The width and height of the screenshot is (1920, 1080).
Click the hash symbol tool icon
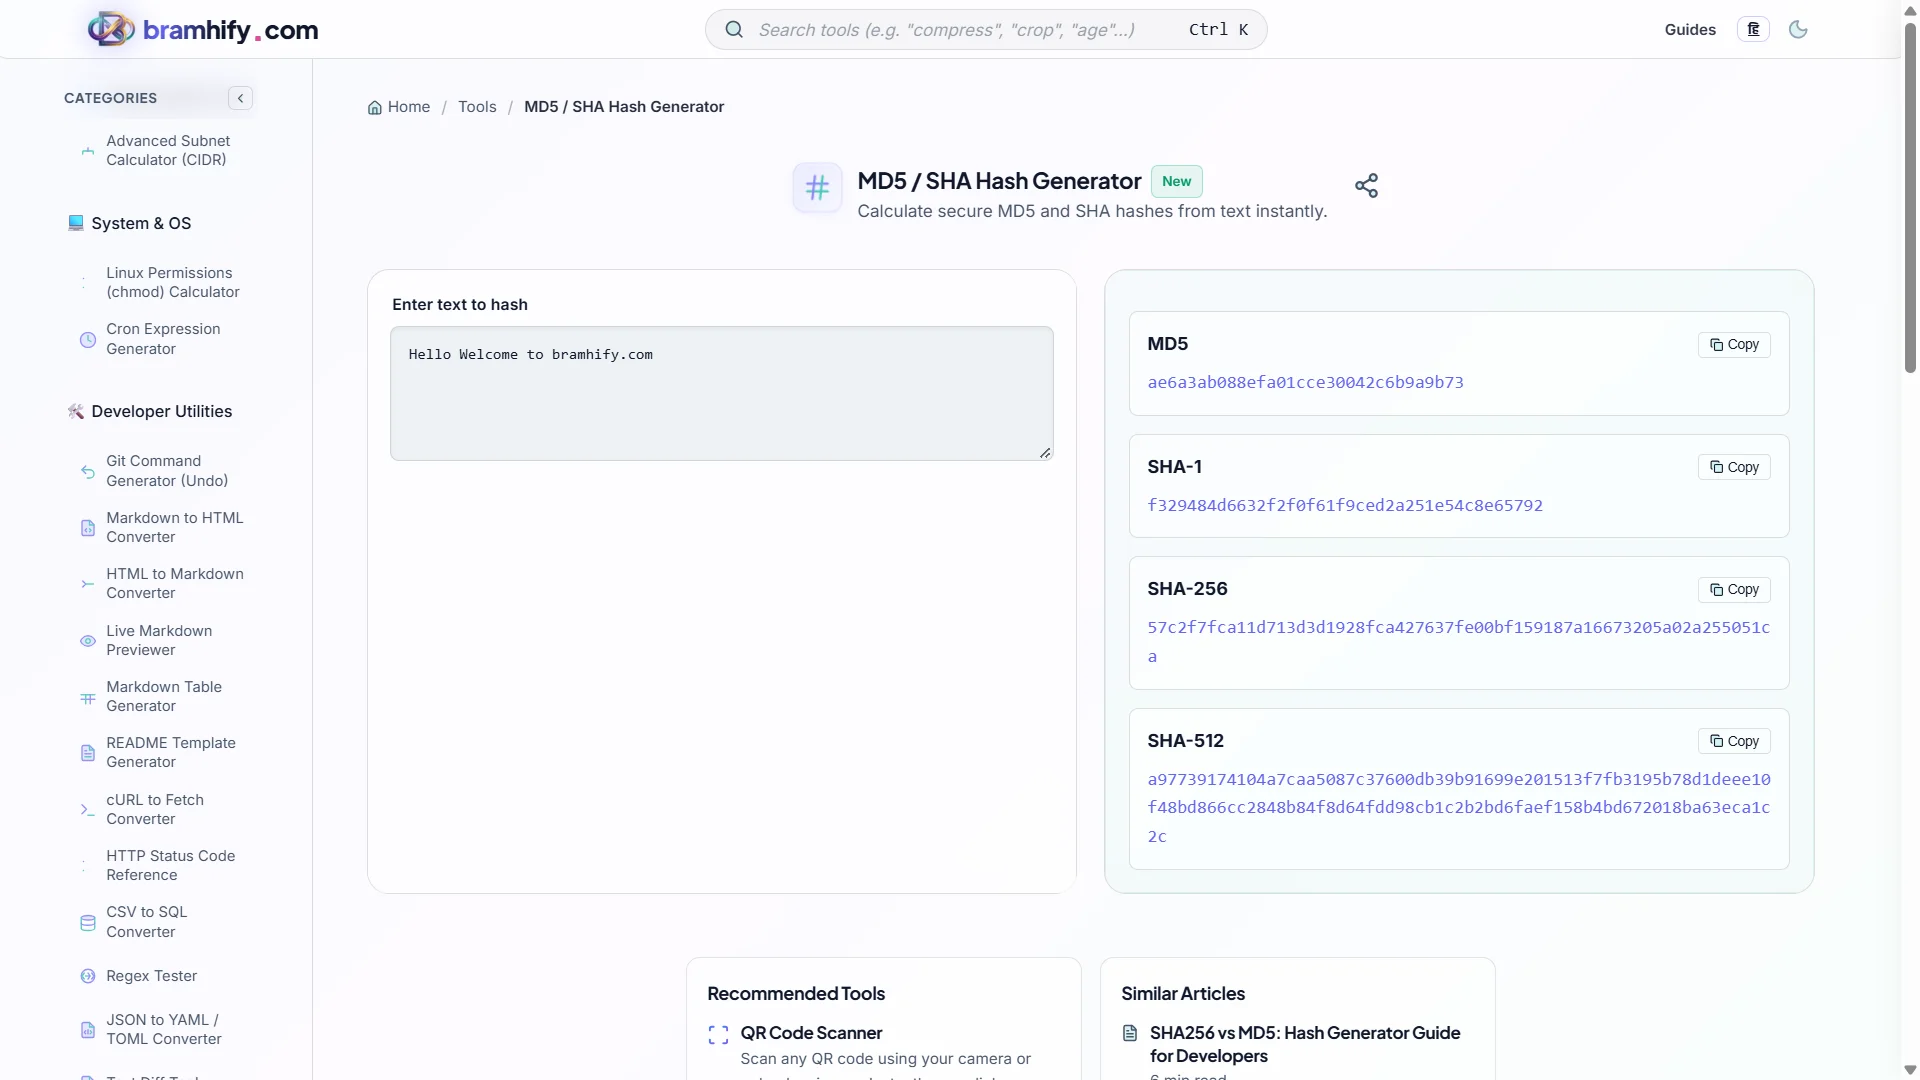(x=817, y=188)
